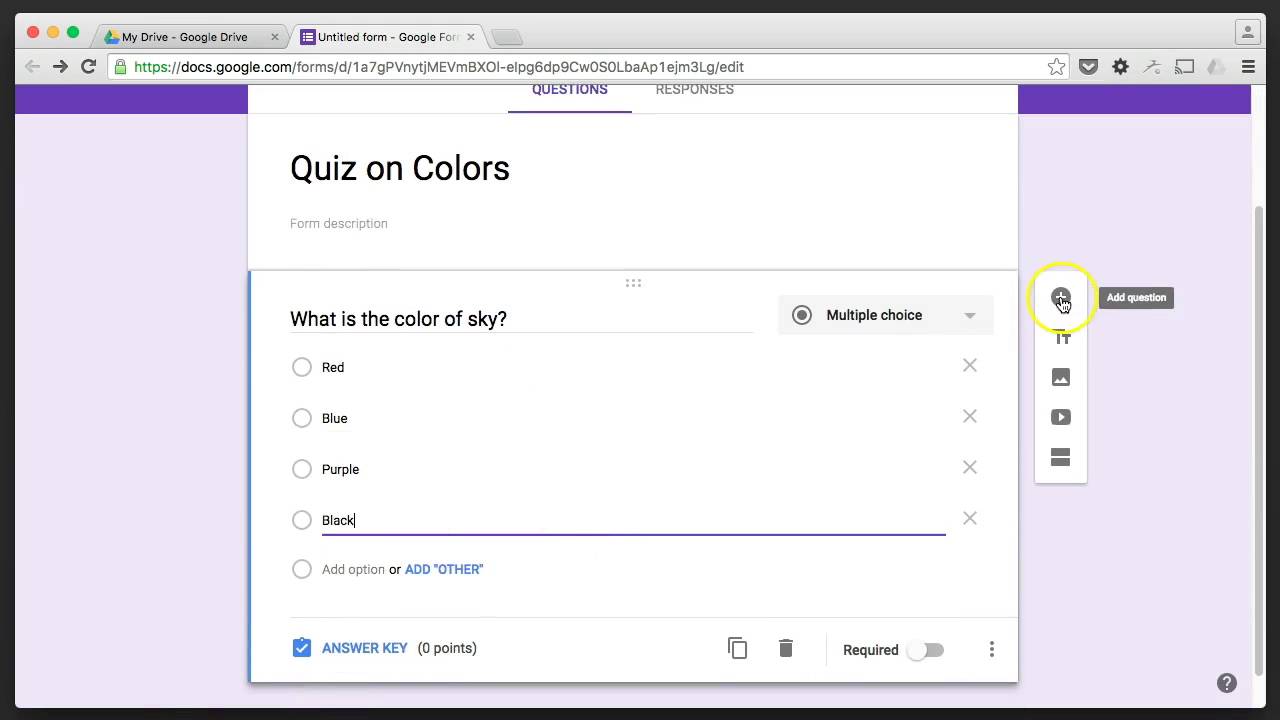Duplicate the current question
Screen dimensions: 1280x720
(x=737, y=648)
